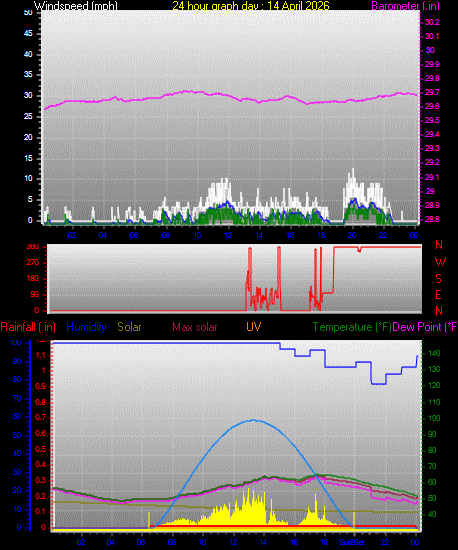Viewport: 458px width, 550px height.
Task: Click the 30 windspeed scale value
Action: pos(28,95)
